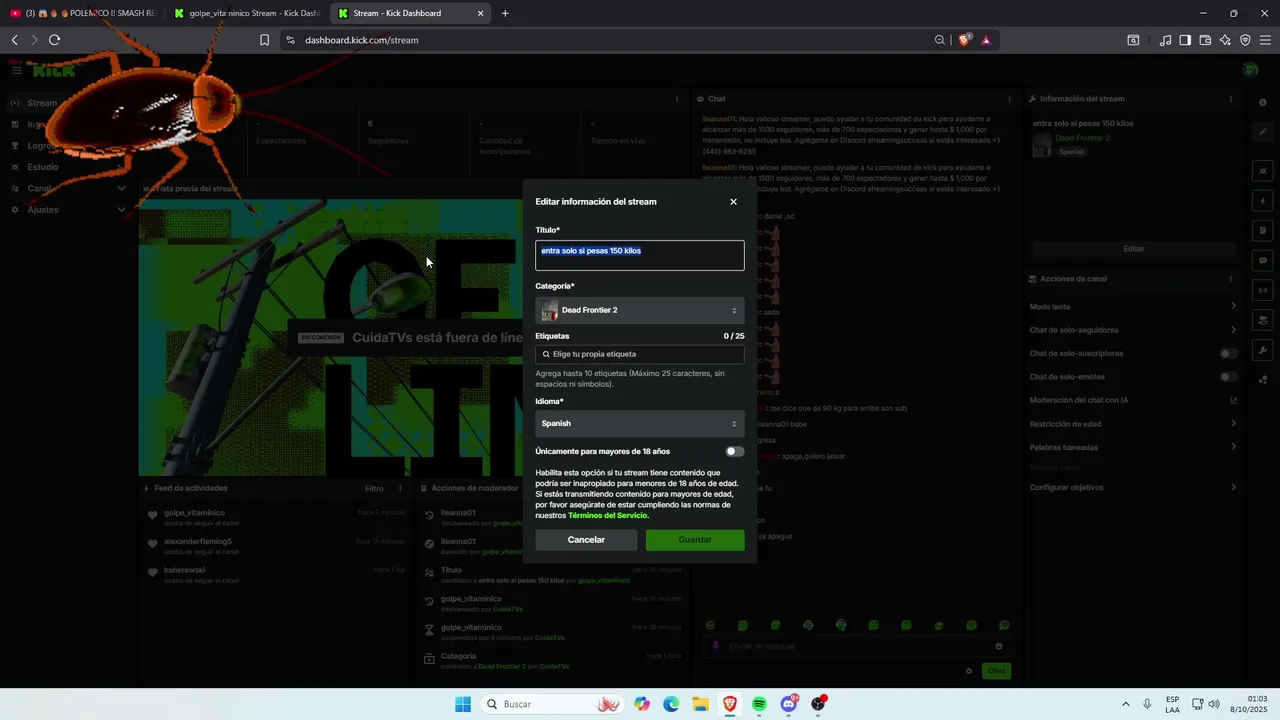Click golpe_vitaminico follower entry in activity feed
Image resolution: width=1280 pixels, height=720 pixels.
coord(276,516)
